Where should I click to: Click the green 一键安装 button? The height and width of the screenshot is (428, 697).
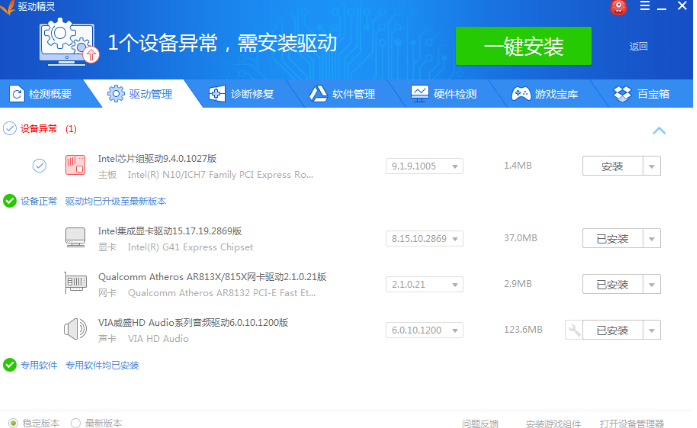coord(523,46)
